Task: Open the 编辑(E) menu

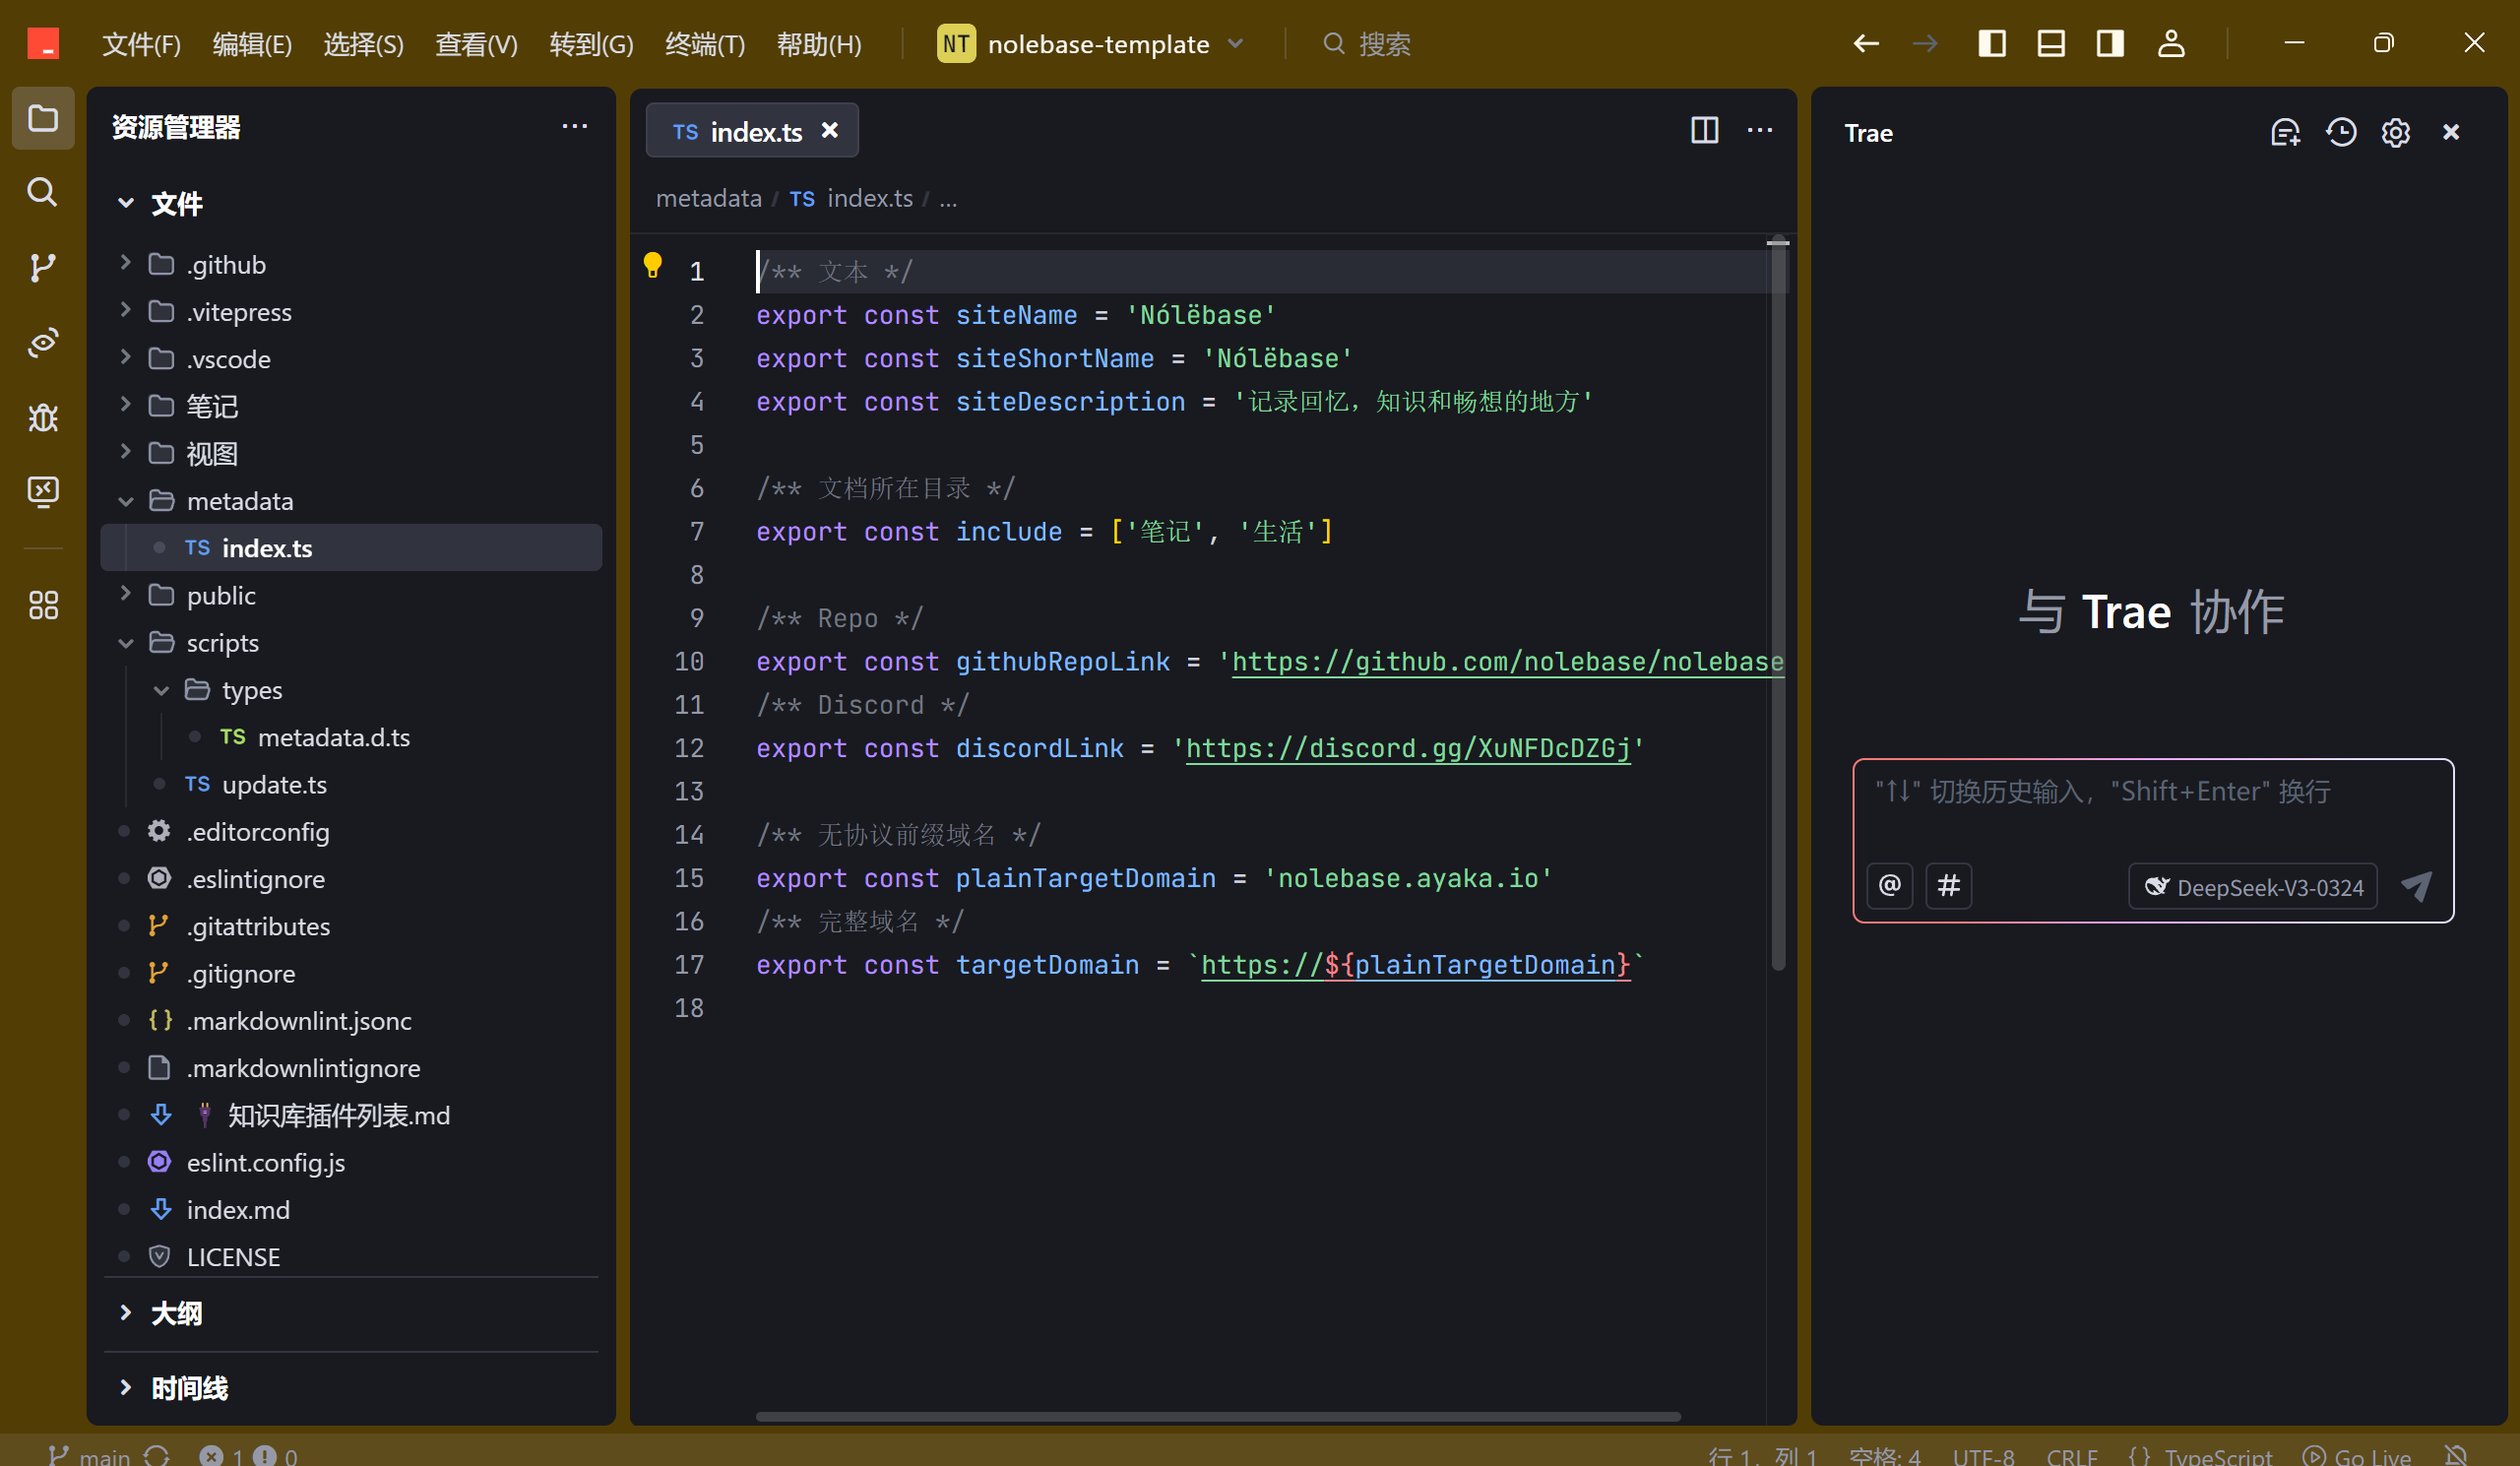Action: 252,44
